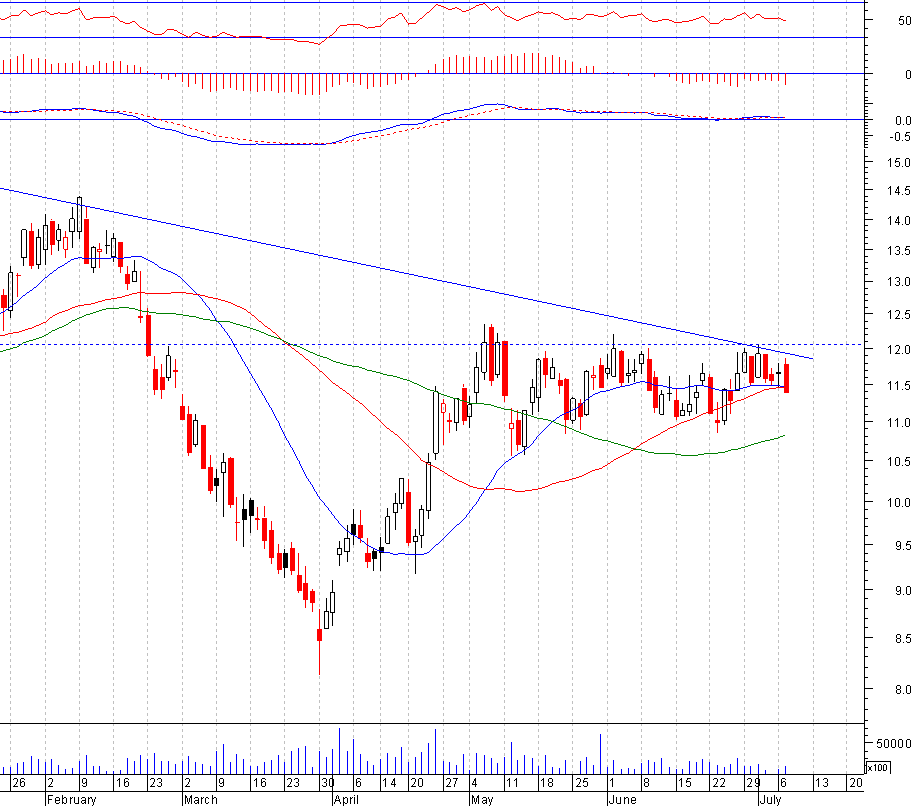Image resolution: width=915 pixels, height=806 pixels.
Task: Click the June month label
Action: click(622, 800)
